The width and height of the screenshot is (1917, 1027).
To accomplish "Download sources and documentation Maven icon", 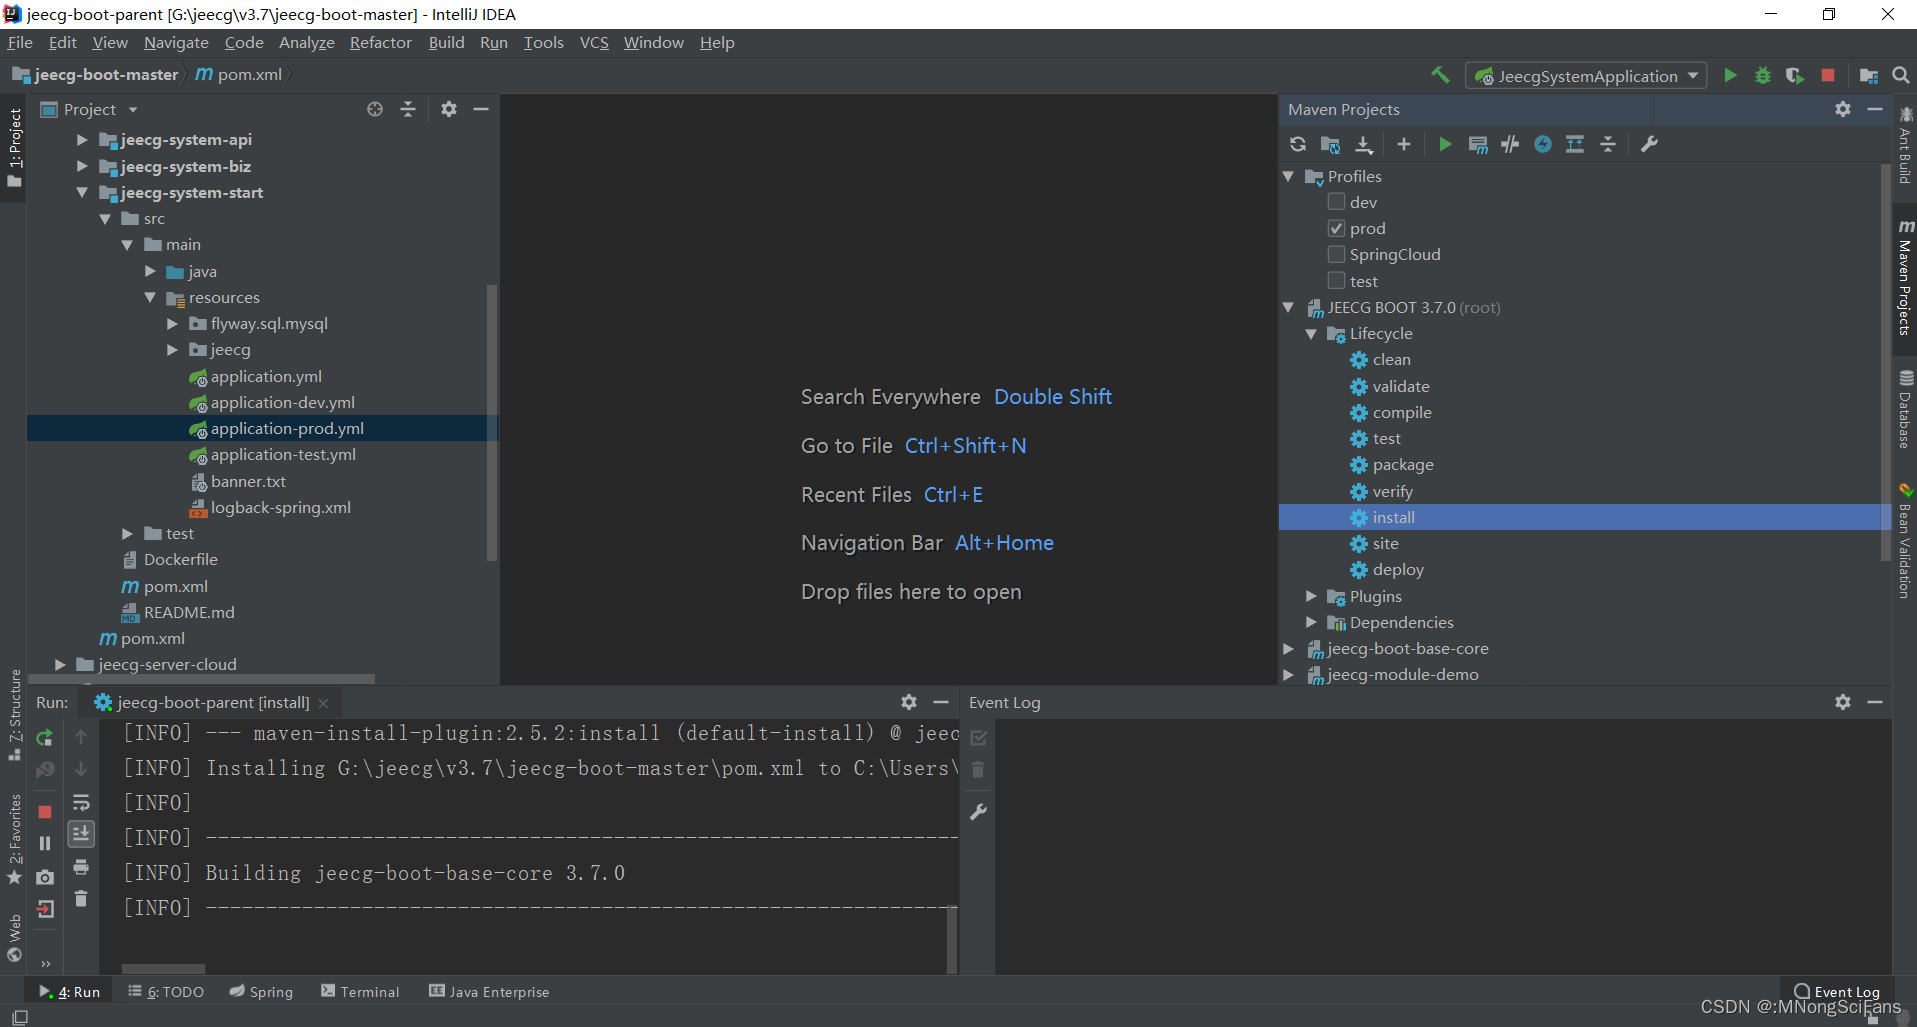I will click(1364, 144).
